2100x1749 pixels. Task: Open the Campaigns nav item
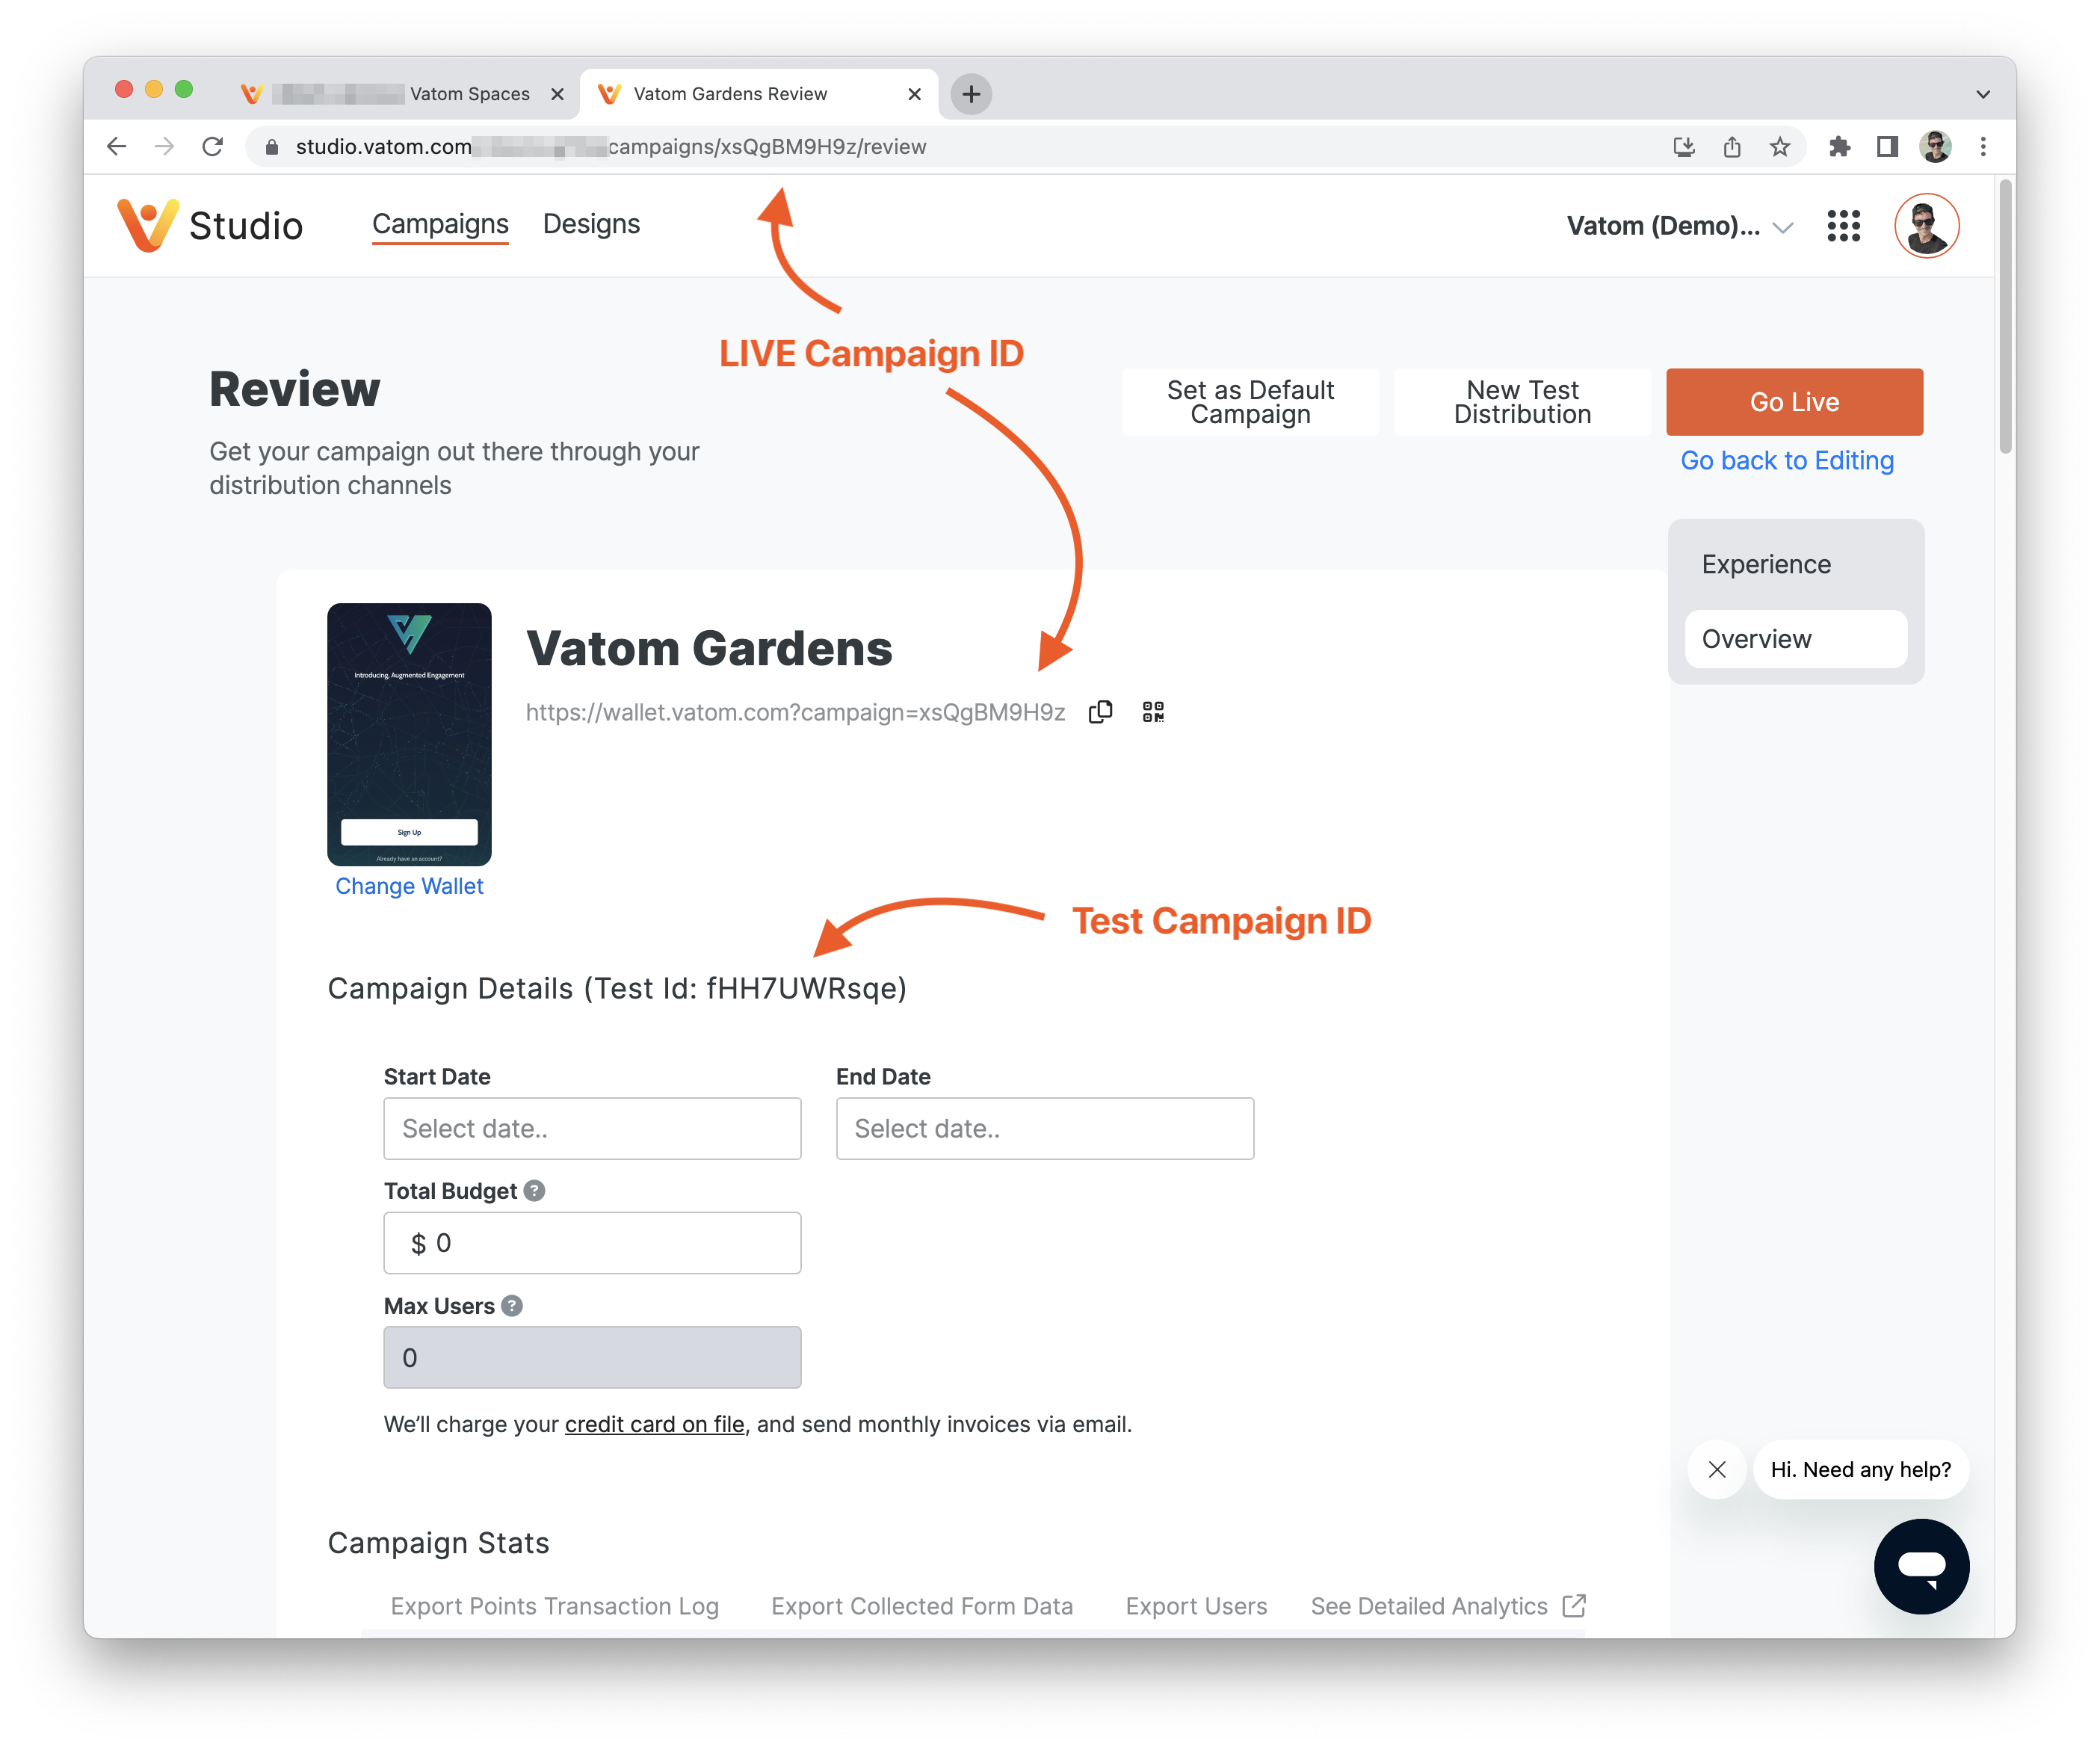point(440,224)
